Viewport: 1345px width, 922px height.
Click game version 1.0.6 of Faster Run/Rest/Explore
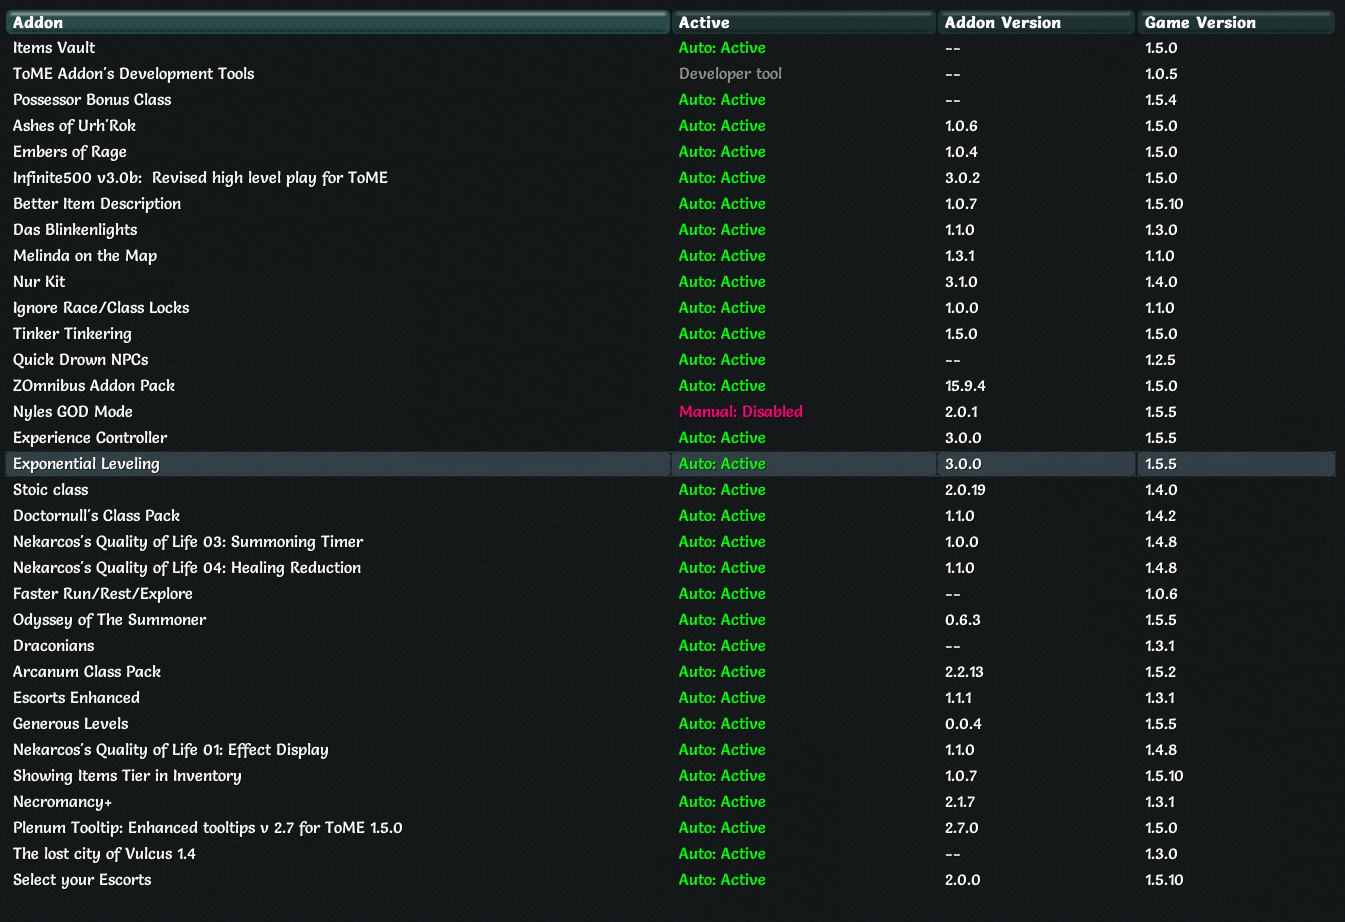(x=1161, y=594)
